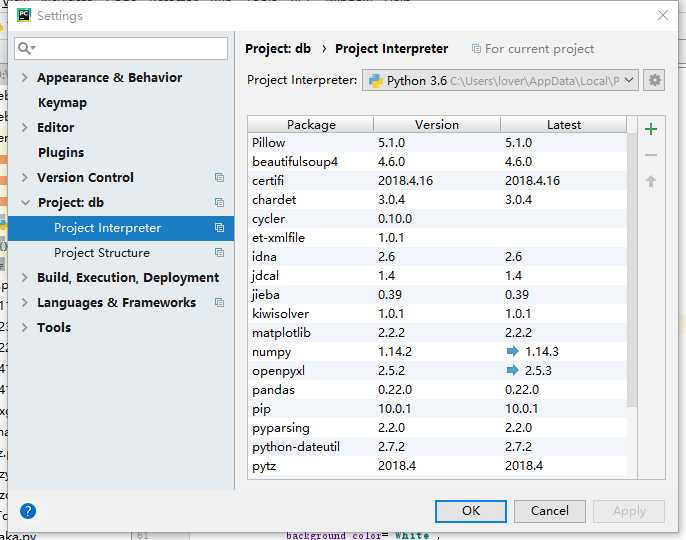Click copy icon beside Version Control
Image resolution: width=686 pixels, height=540 pixels.
(219, 177)
